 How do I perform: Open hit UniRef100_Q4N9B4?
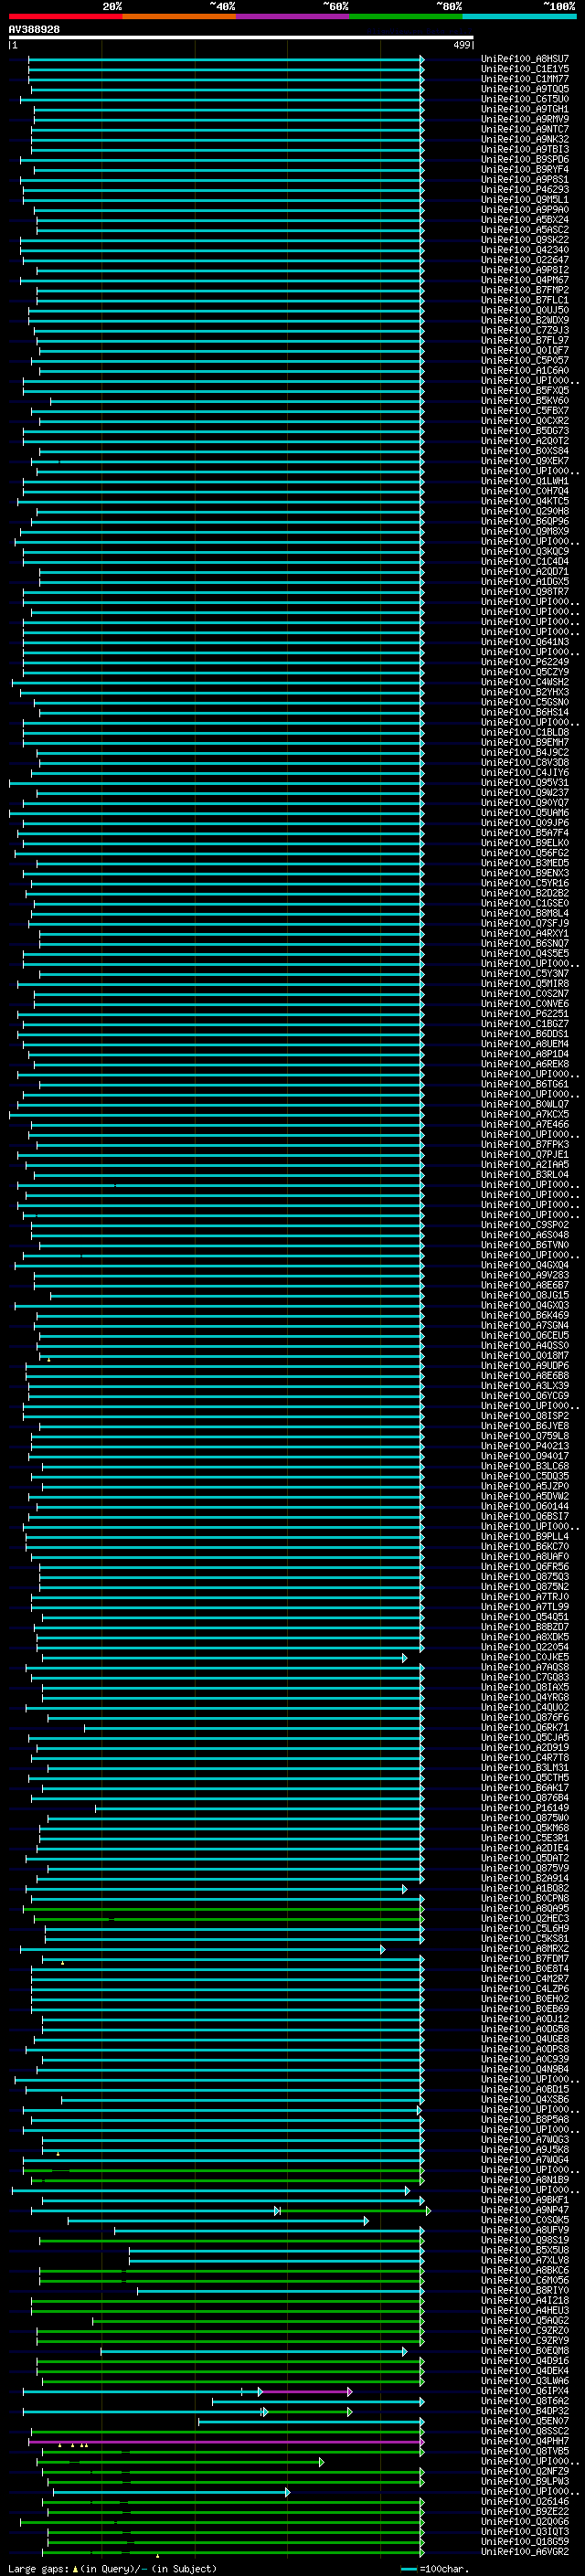point(525,2069)
